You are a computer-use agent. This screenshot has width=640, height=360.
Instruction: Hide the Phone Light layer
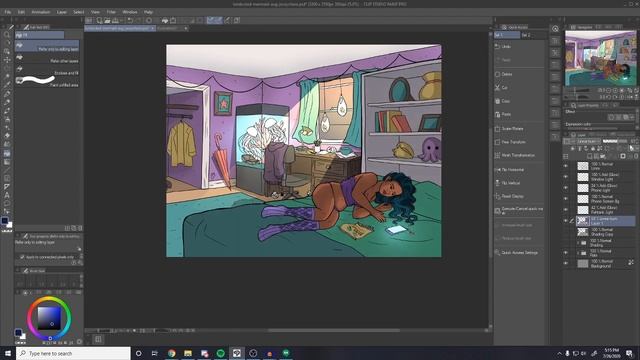(x=566, y=188)
